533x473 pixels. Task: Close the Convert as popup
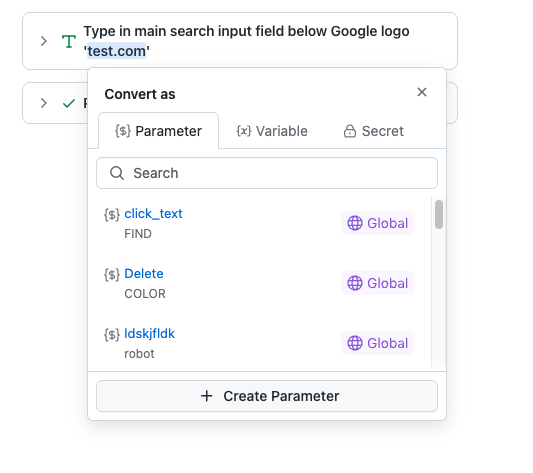coord(422,92)
